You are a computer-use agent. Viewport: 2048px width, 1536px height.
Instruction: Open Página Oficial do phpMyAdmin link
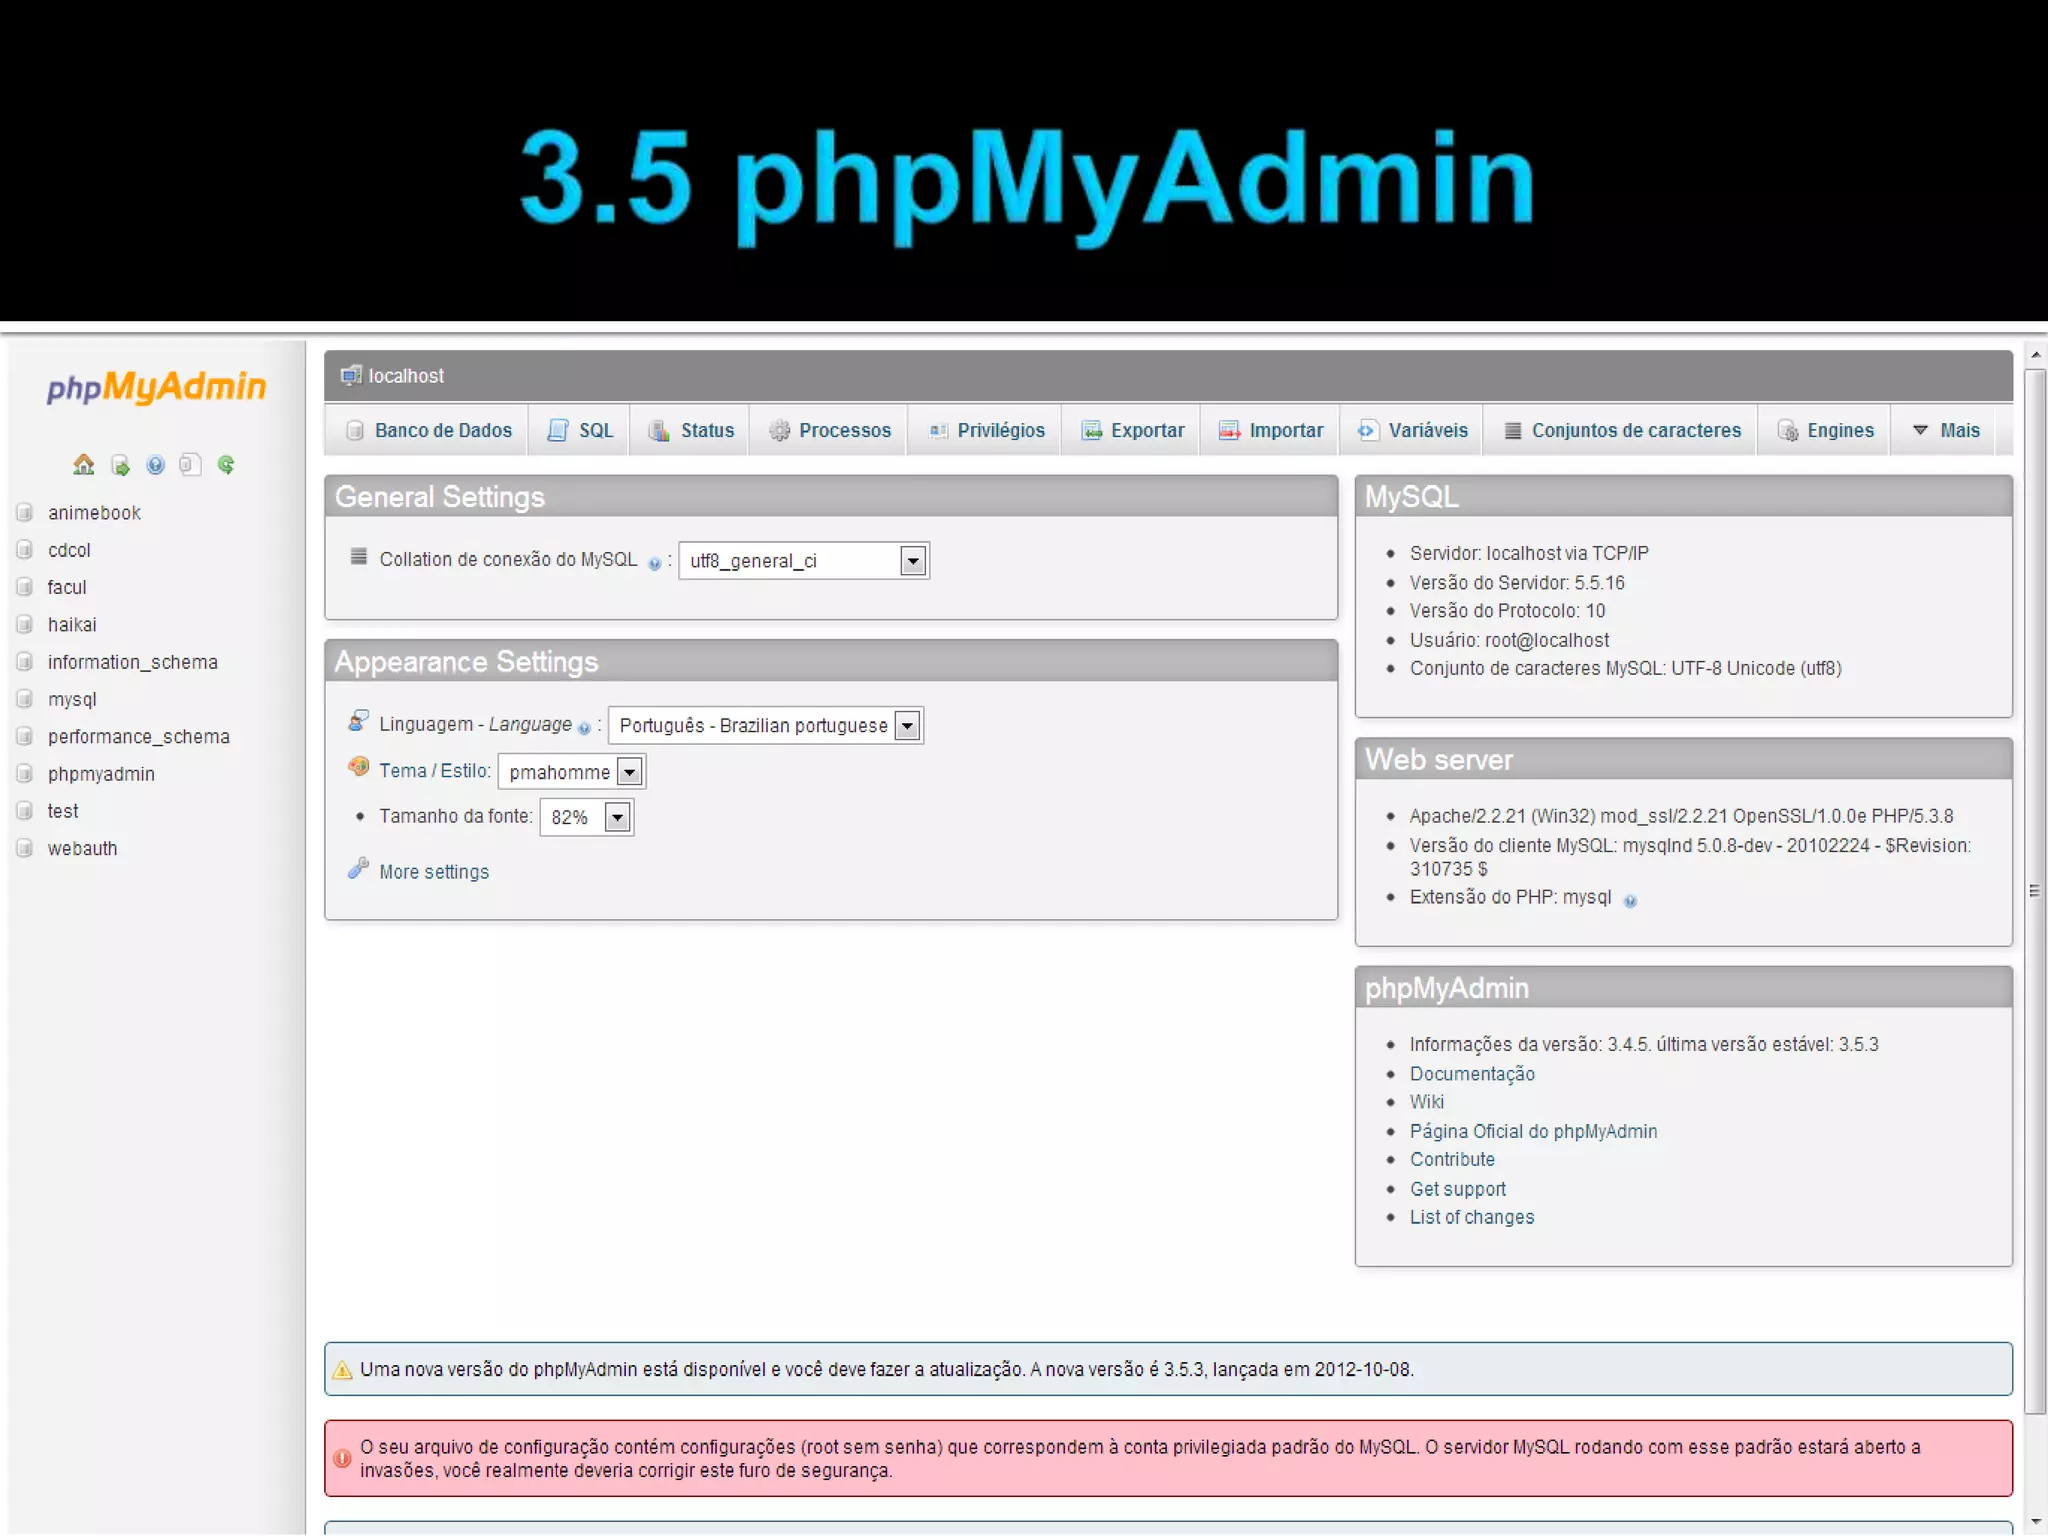pos(1533,1131)
